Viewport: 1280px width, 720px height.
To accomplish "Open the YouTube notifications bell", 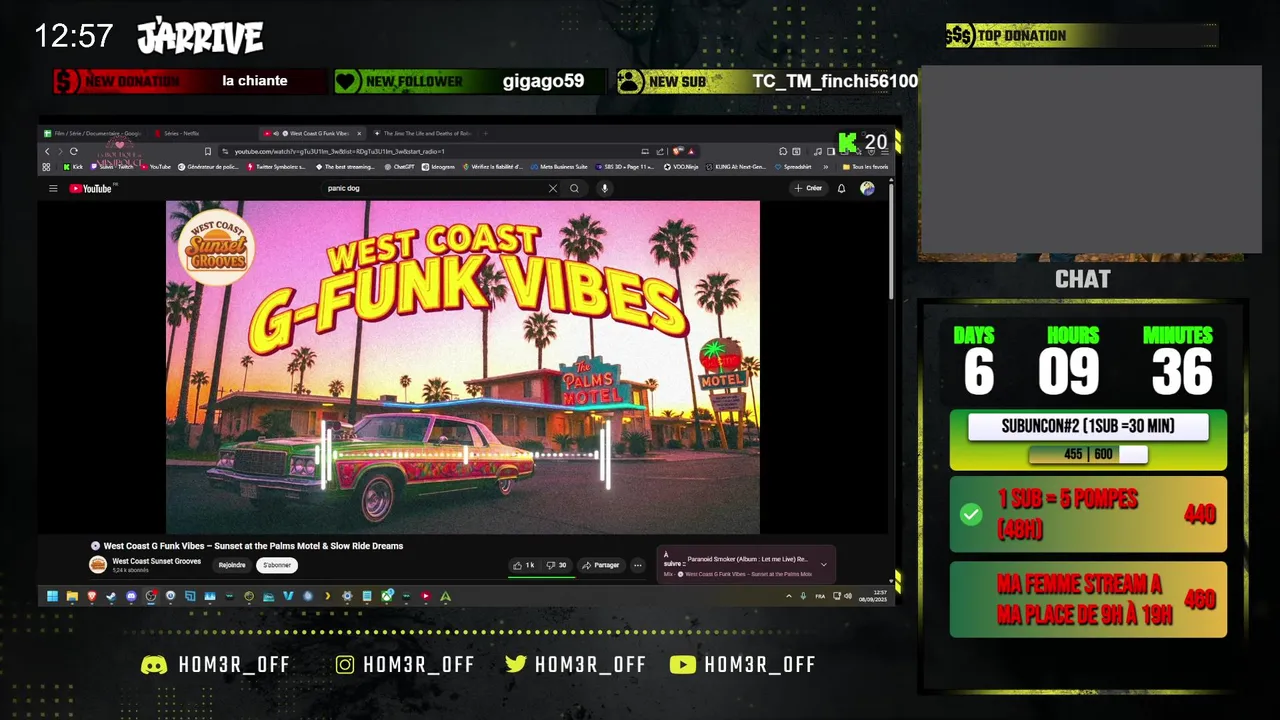I will (841, 188).
